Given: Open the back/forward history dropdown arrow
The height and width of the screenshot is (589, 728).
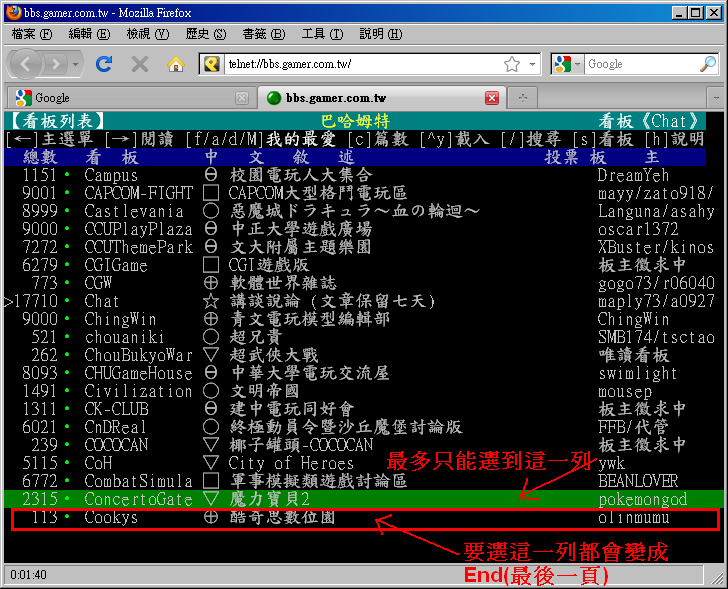Looking at the screenshot, I should click(x=76, y=64).
